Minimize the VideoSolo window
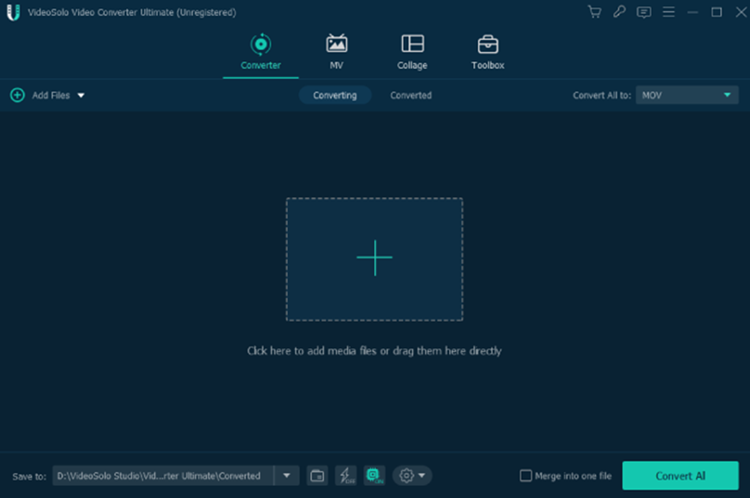The image size is (750, 498). [x=693, y=12]
